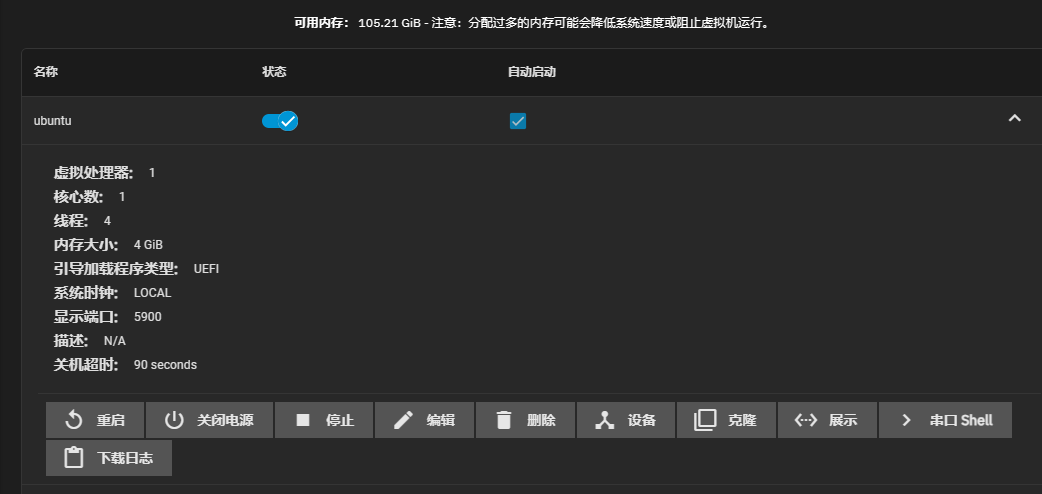Screen dimensions: 1042x494
Task: Click the 名称 column header
Action: [x=46, y=72]
